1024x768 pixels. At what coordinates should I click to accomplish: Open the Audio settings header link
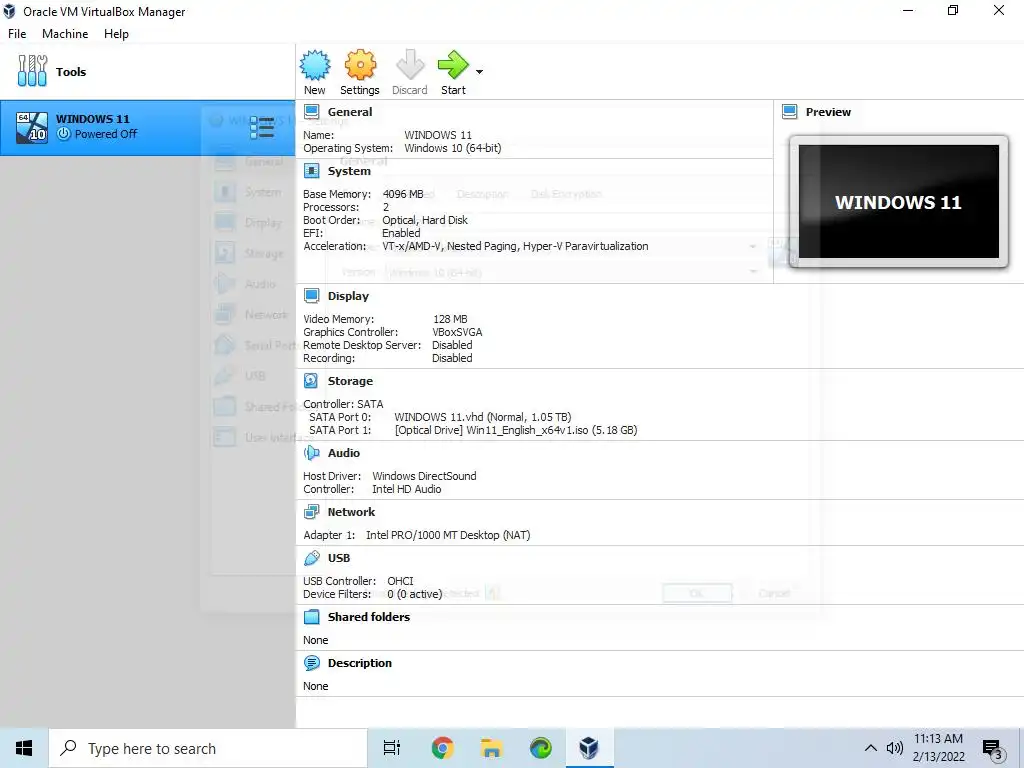(x=344, y=453)
